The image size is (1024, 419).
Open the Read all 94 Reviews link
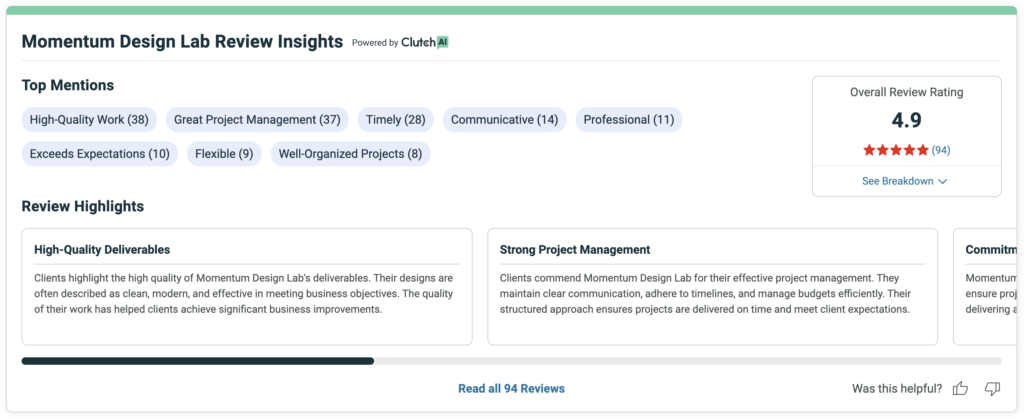pyautogui.click(x=511, y=388)
